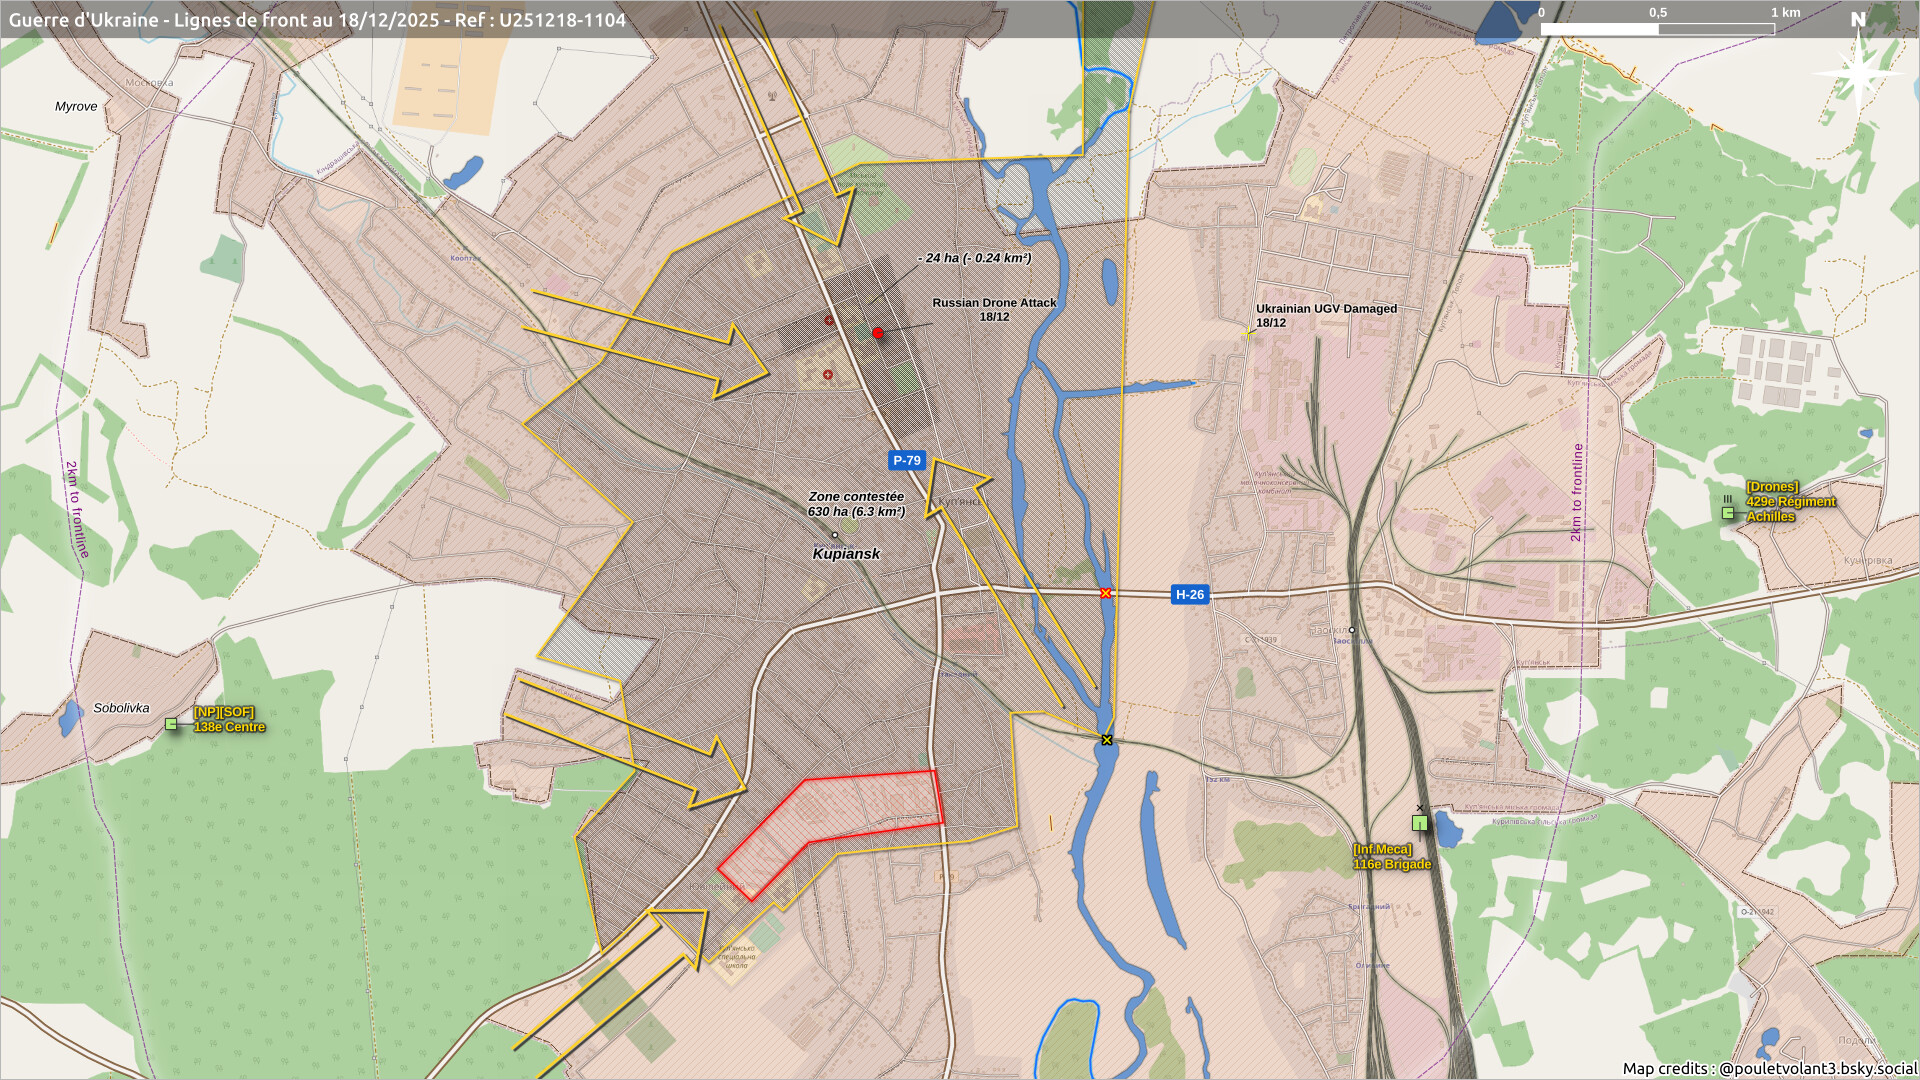Click the Sobolivka village label
The height and width of the screenshot is (1080, 1920).
click(x=121, y=708)
